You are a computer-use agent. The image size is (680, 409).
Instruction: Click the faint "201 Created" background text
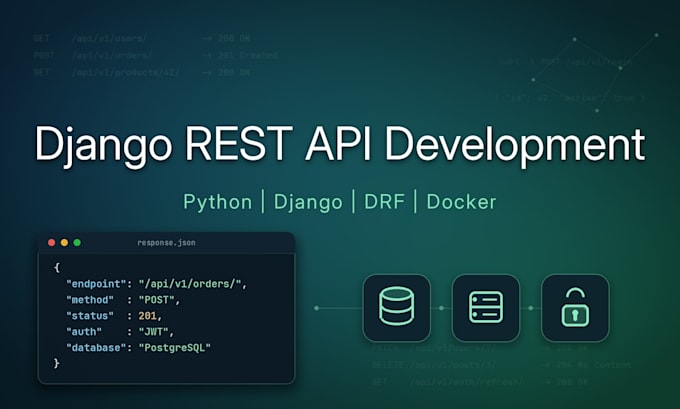coord(248,56)
